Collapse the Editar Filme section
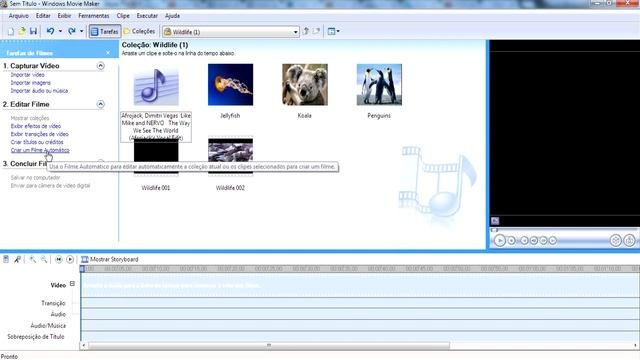The height and width of the screenshot is (360, 640). (100, 104)
